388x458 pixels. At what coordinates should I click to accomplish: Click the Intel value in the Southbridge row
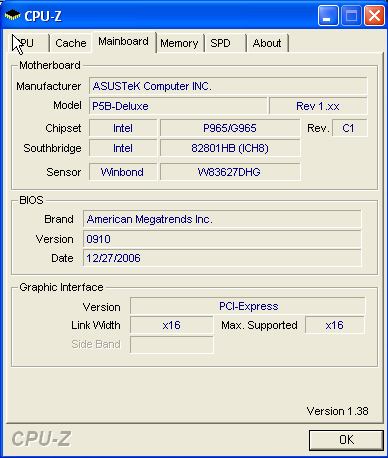(123, 148)
